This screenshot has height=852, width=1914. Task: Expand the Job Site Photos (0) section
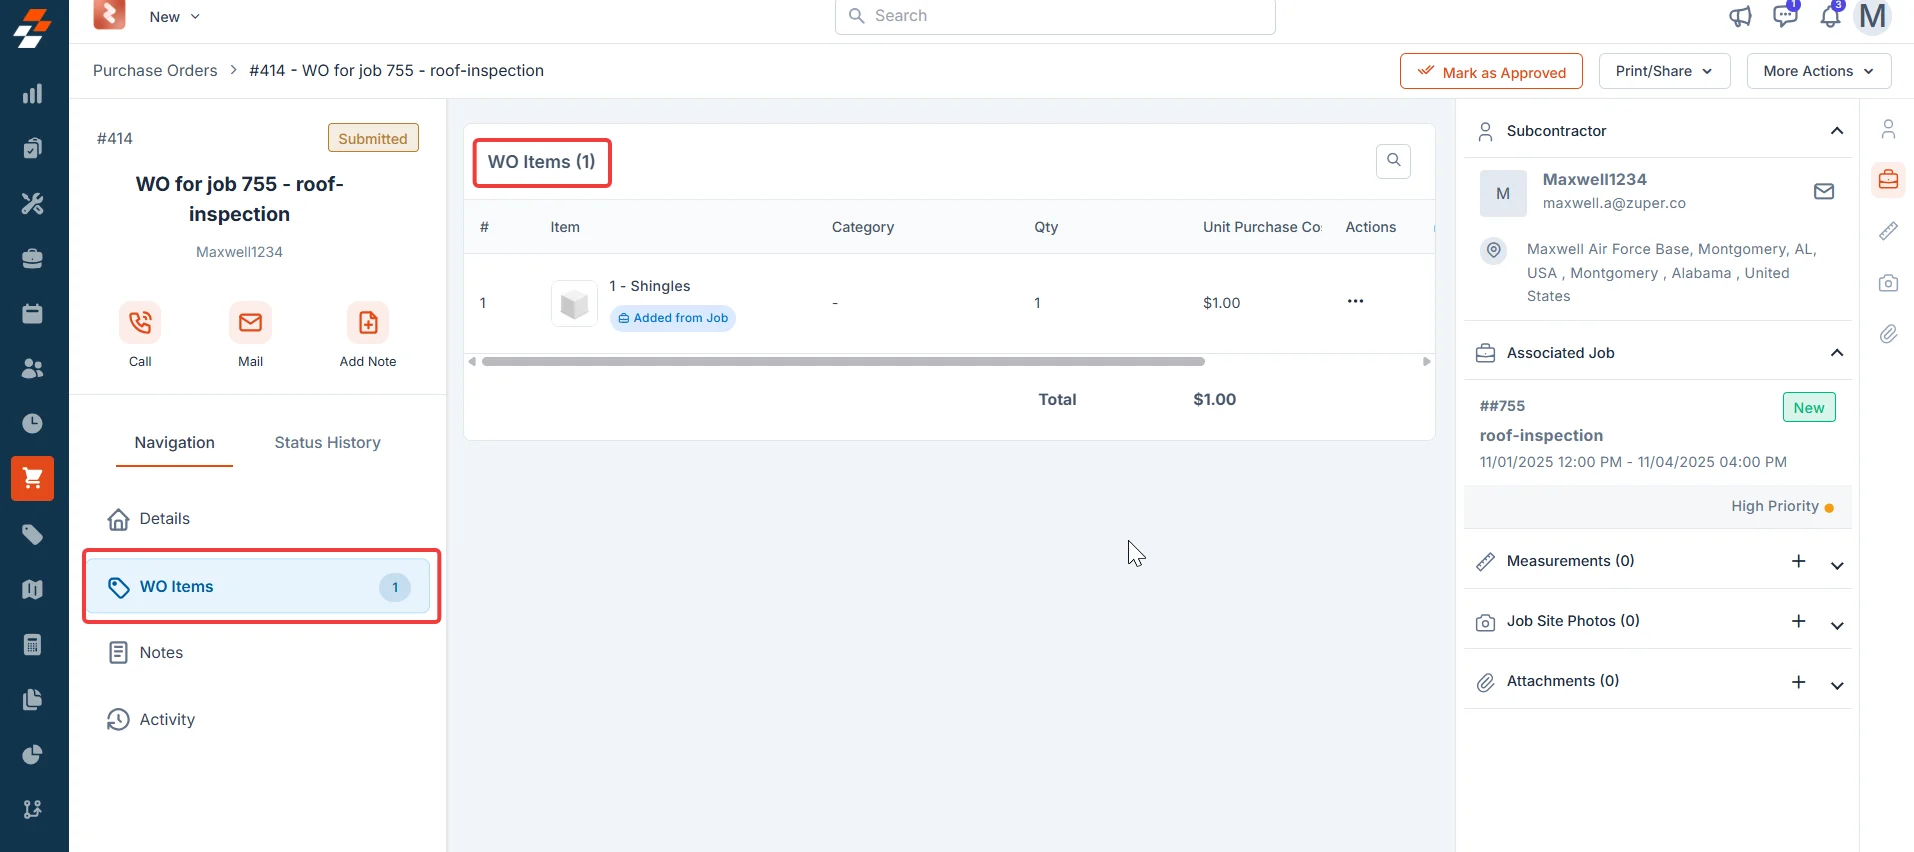(x=1837, y=625)
